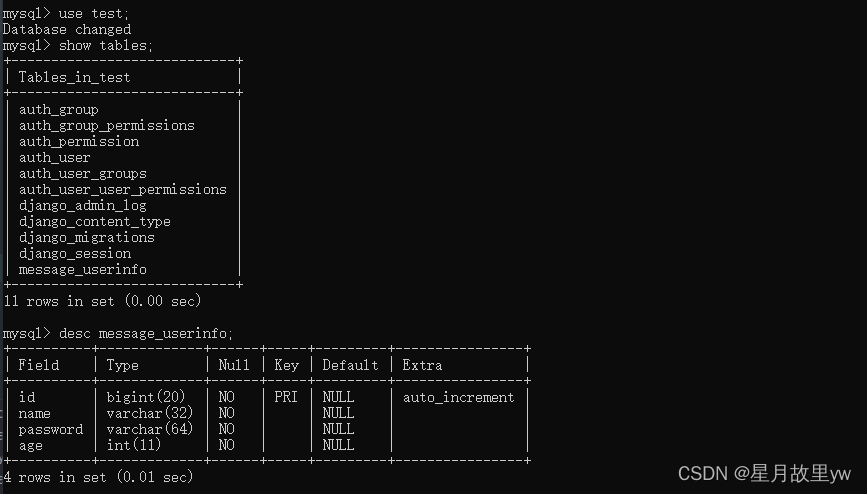
Task: Click the django_session table entry
Action: [x=74, y=253]
